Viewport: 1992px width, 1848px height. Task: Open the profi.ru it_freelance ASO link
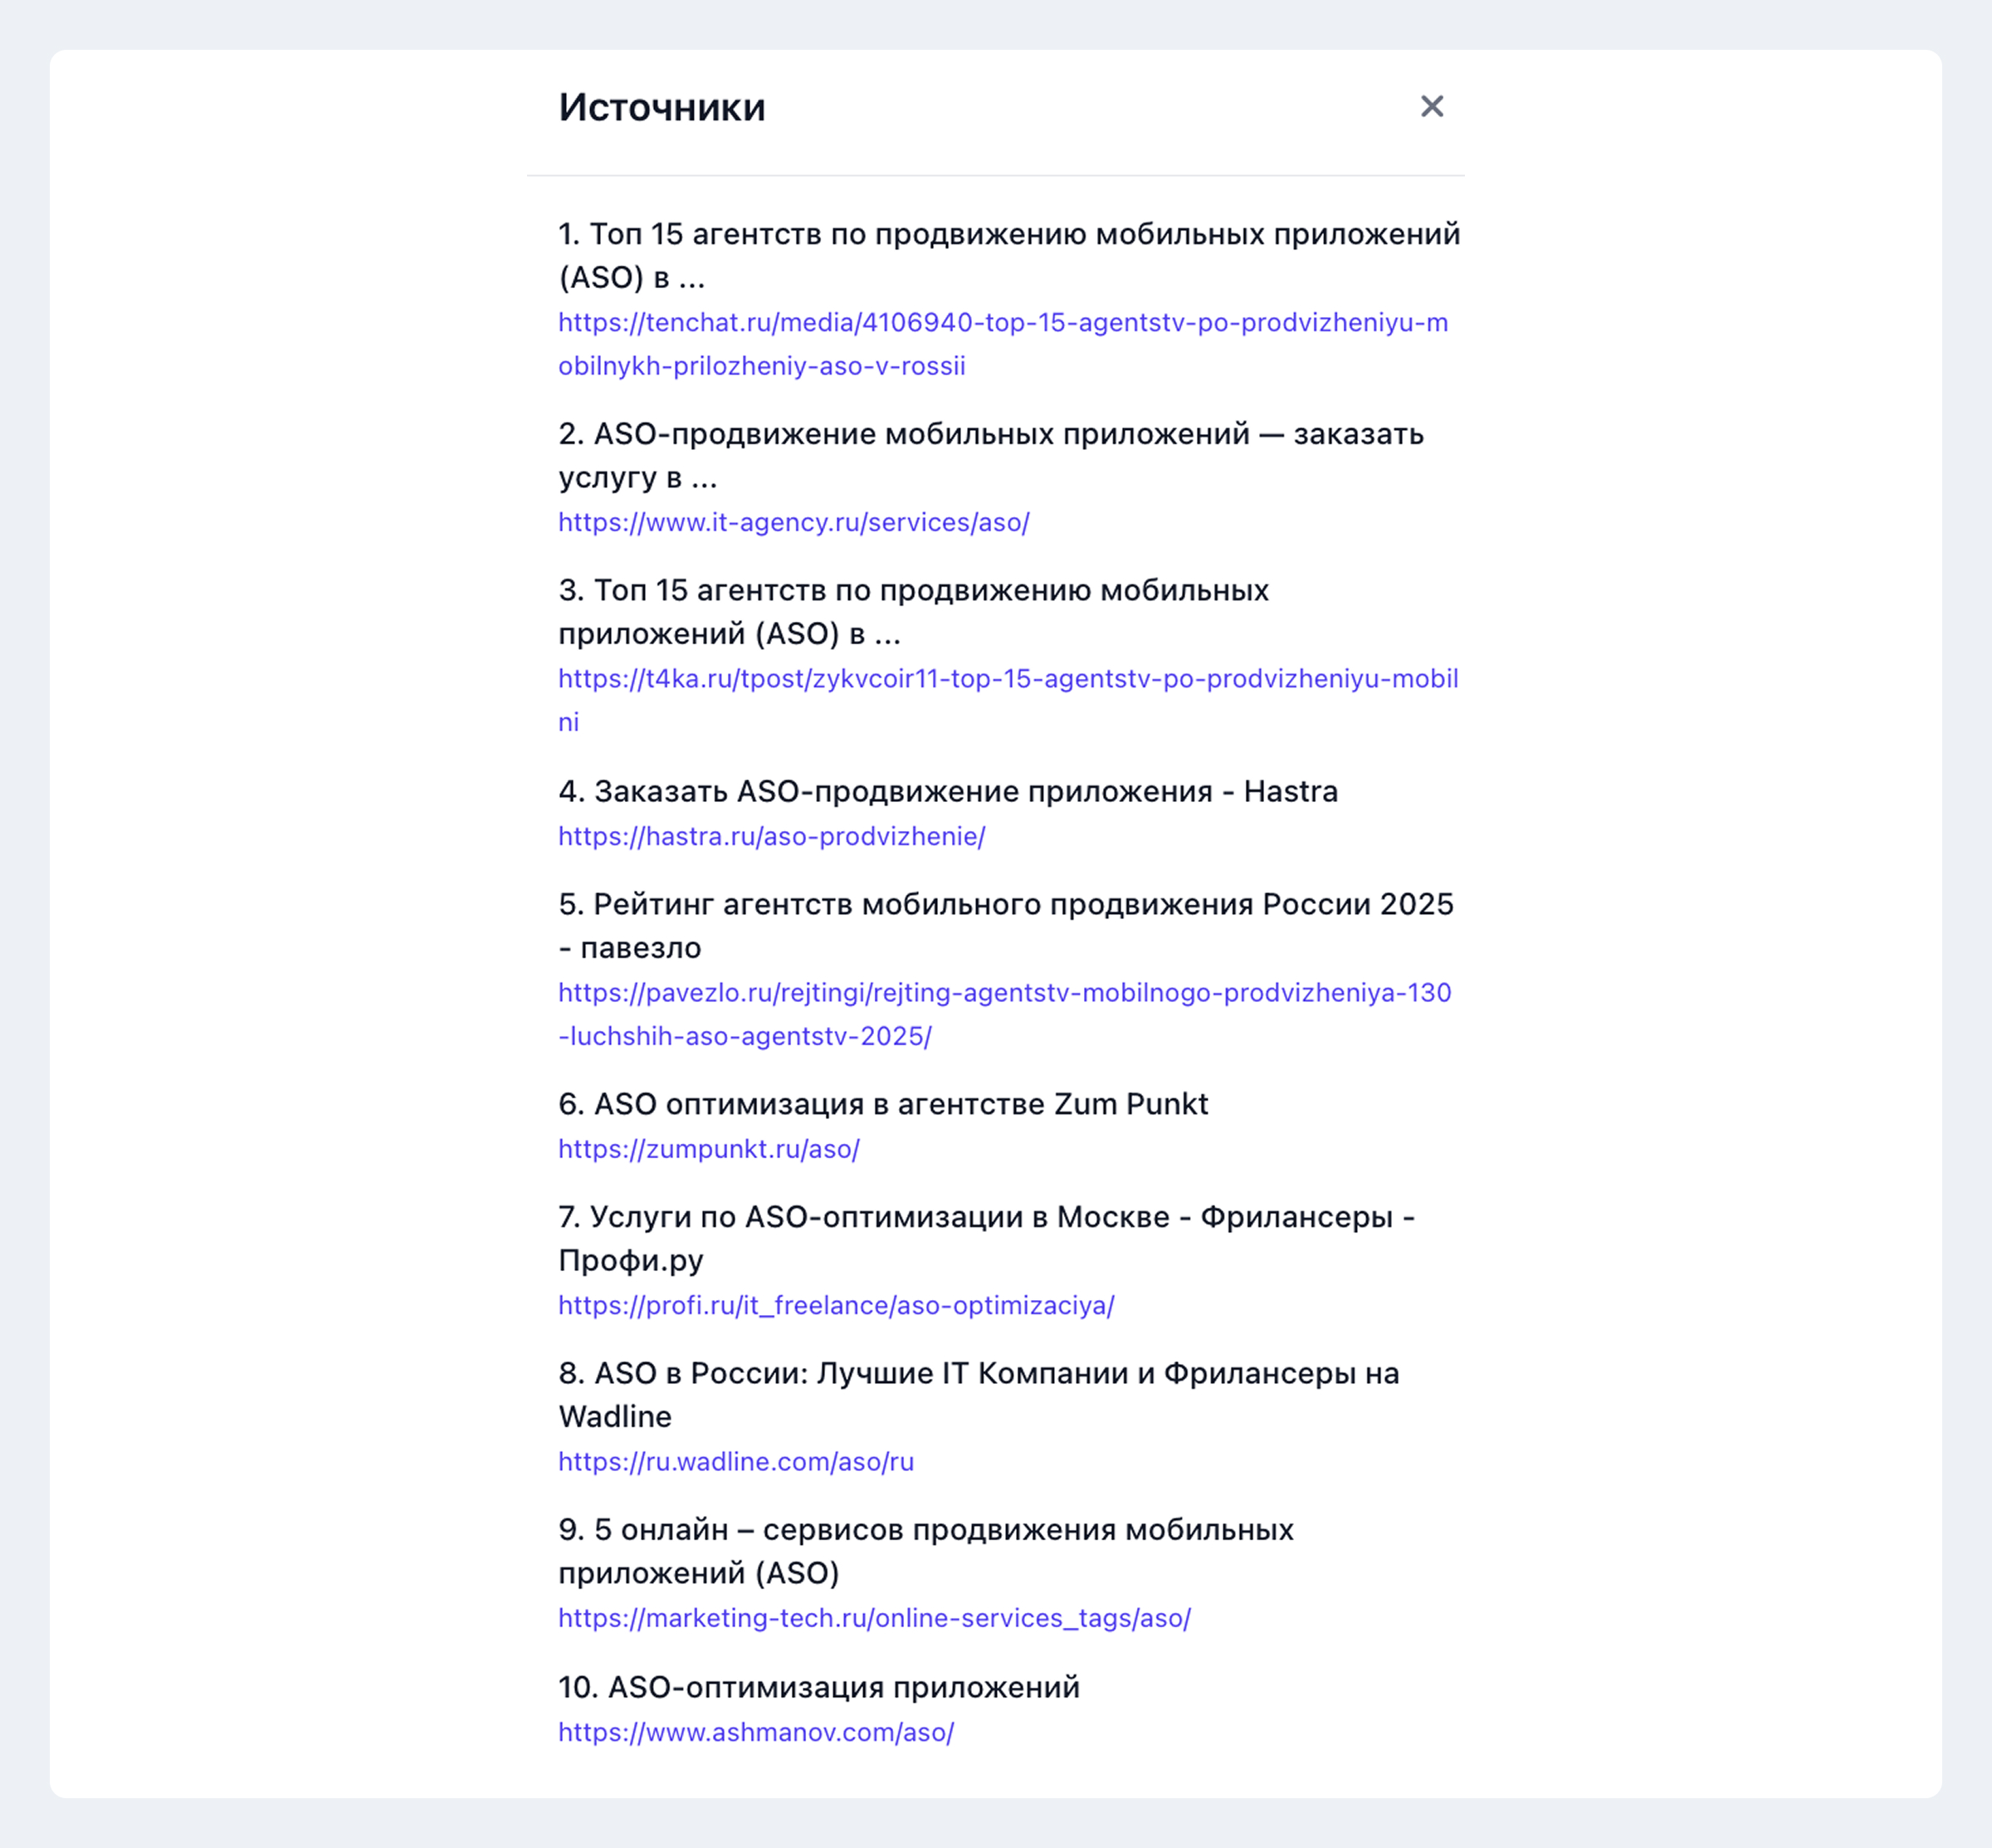pyautogui.click(x=836, y=1305)
